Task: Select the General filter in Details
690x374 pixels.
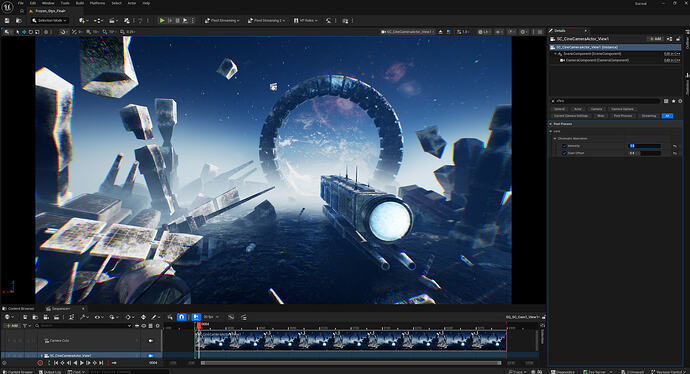Action: pos(559,109)
